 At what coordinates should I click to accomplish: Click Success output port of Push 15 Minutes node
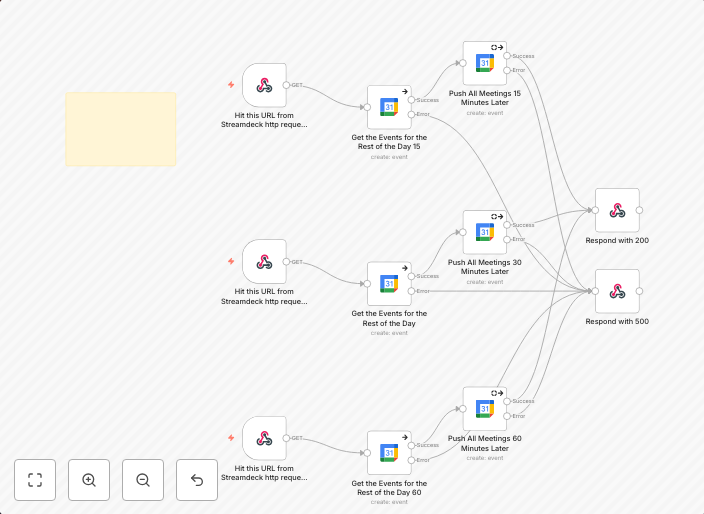[x=508, y=56]
